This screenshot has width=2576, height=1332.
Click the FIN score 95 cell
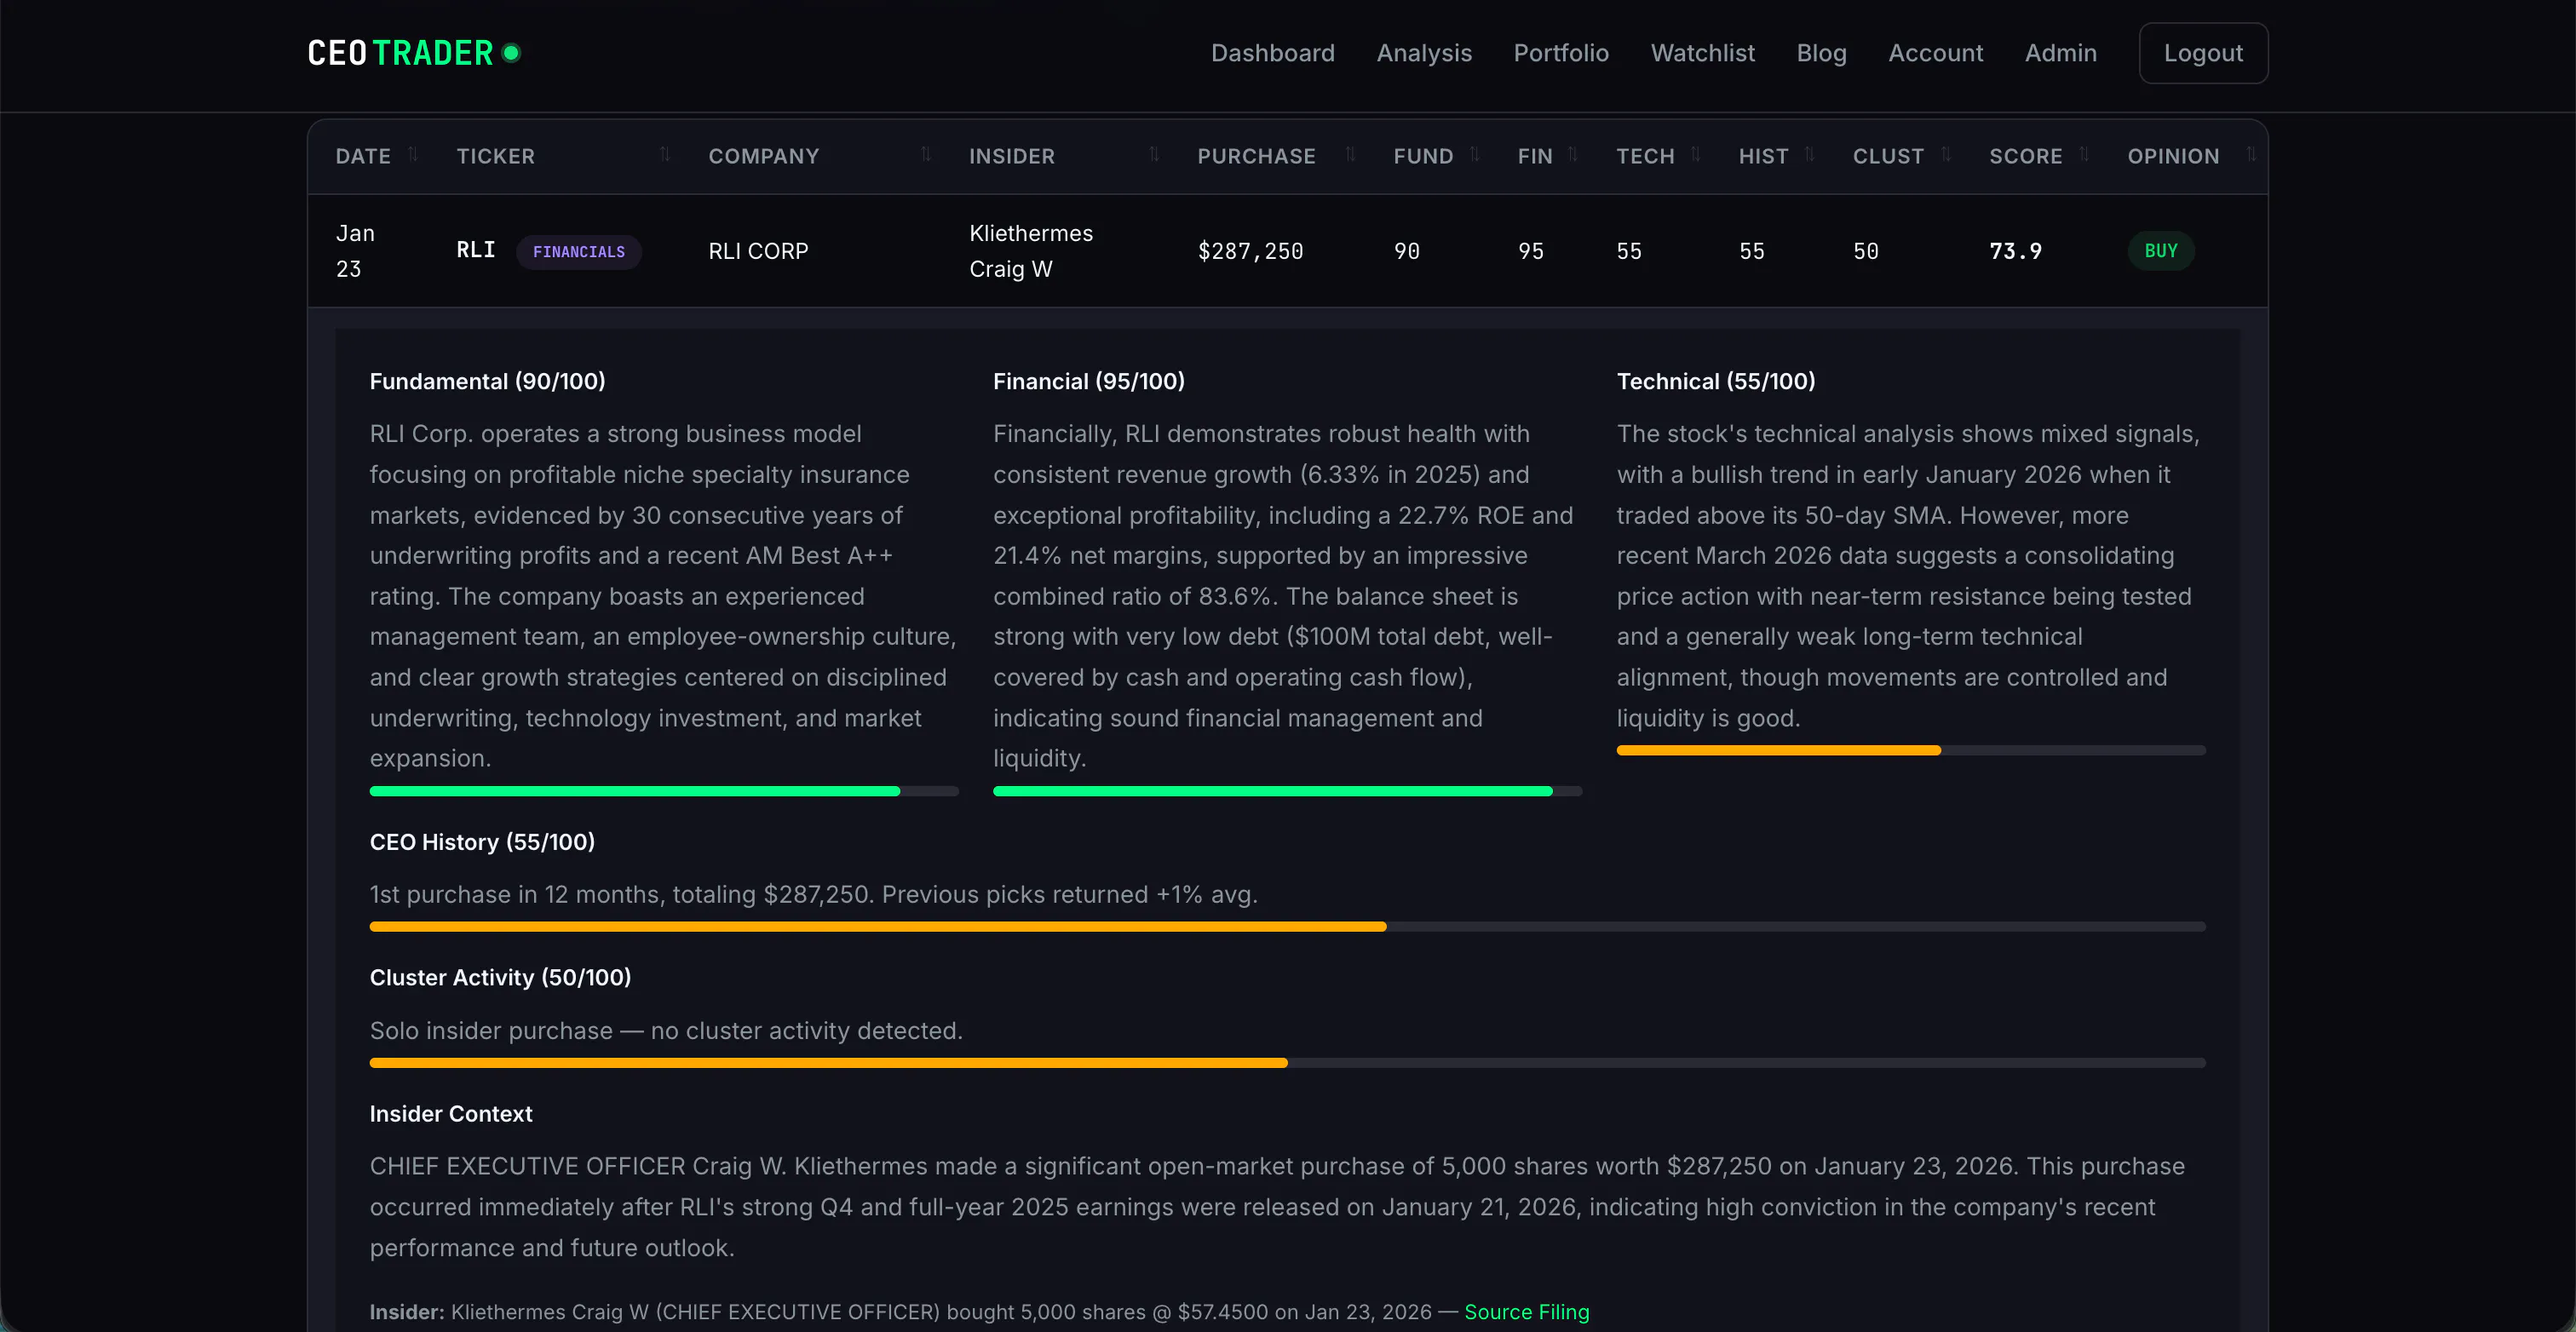1531,251
